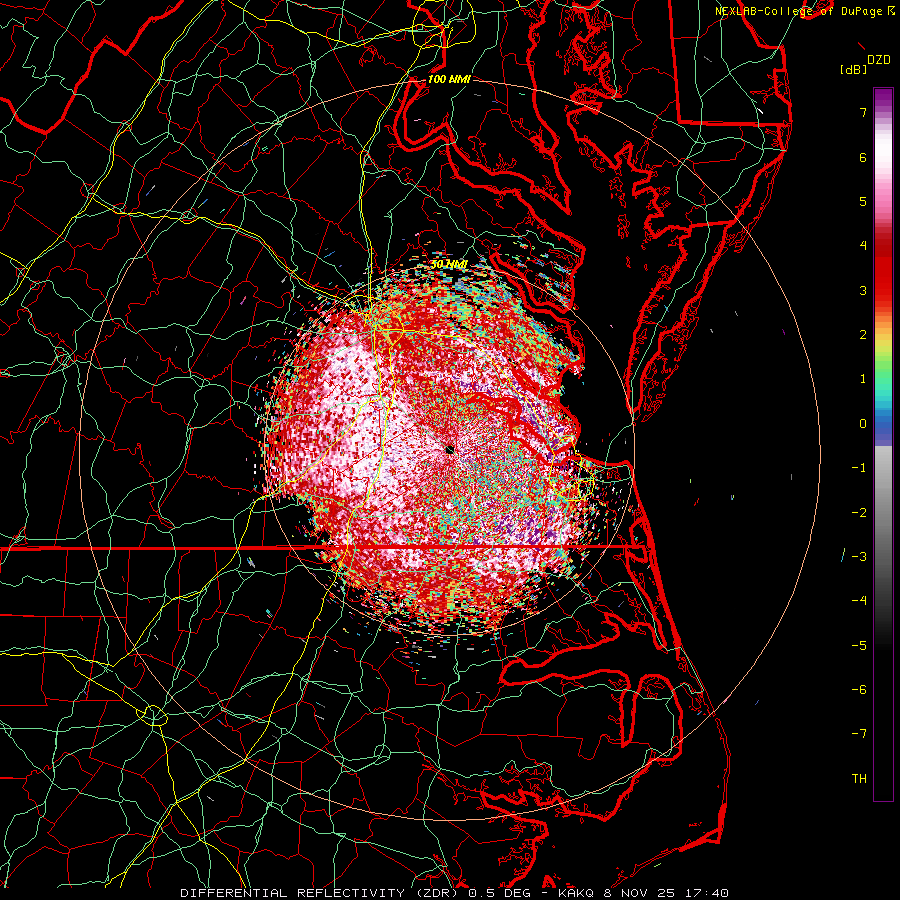The height and width of the screenshot is (900, 900).
Task: Click the -6 dB mark on color scale
Action: click(x=859, y=689)
